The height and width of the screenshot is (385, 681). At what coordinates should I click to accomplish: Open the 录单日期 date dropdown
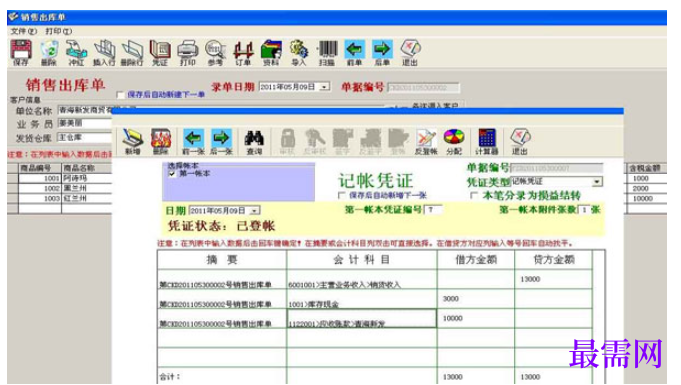pos(324,87)
